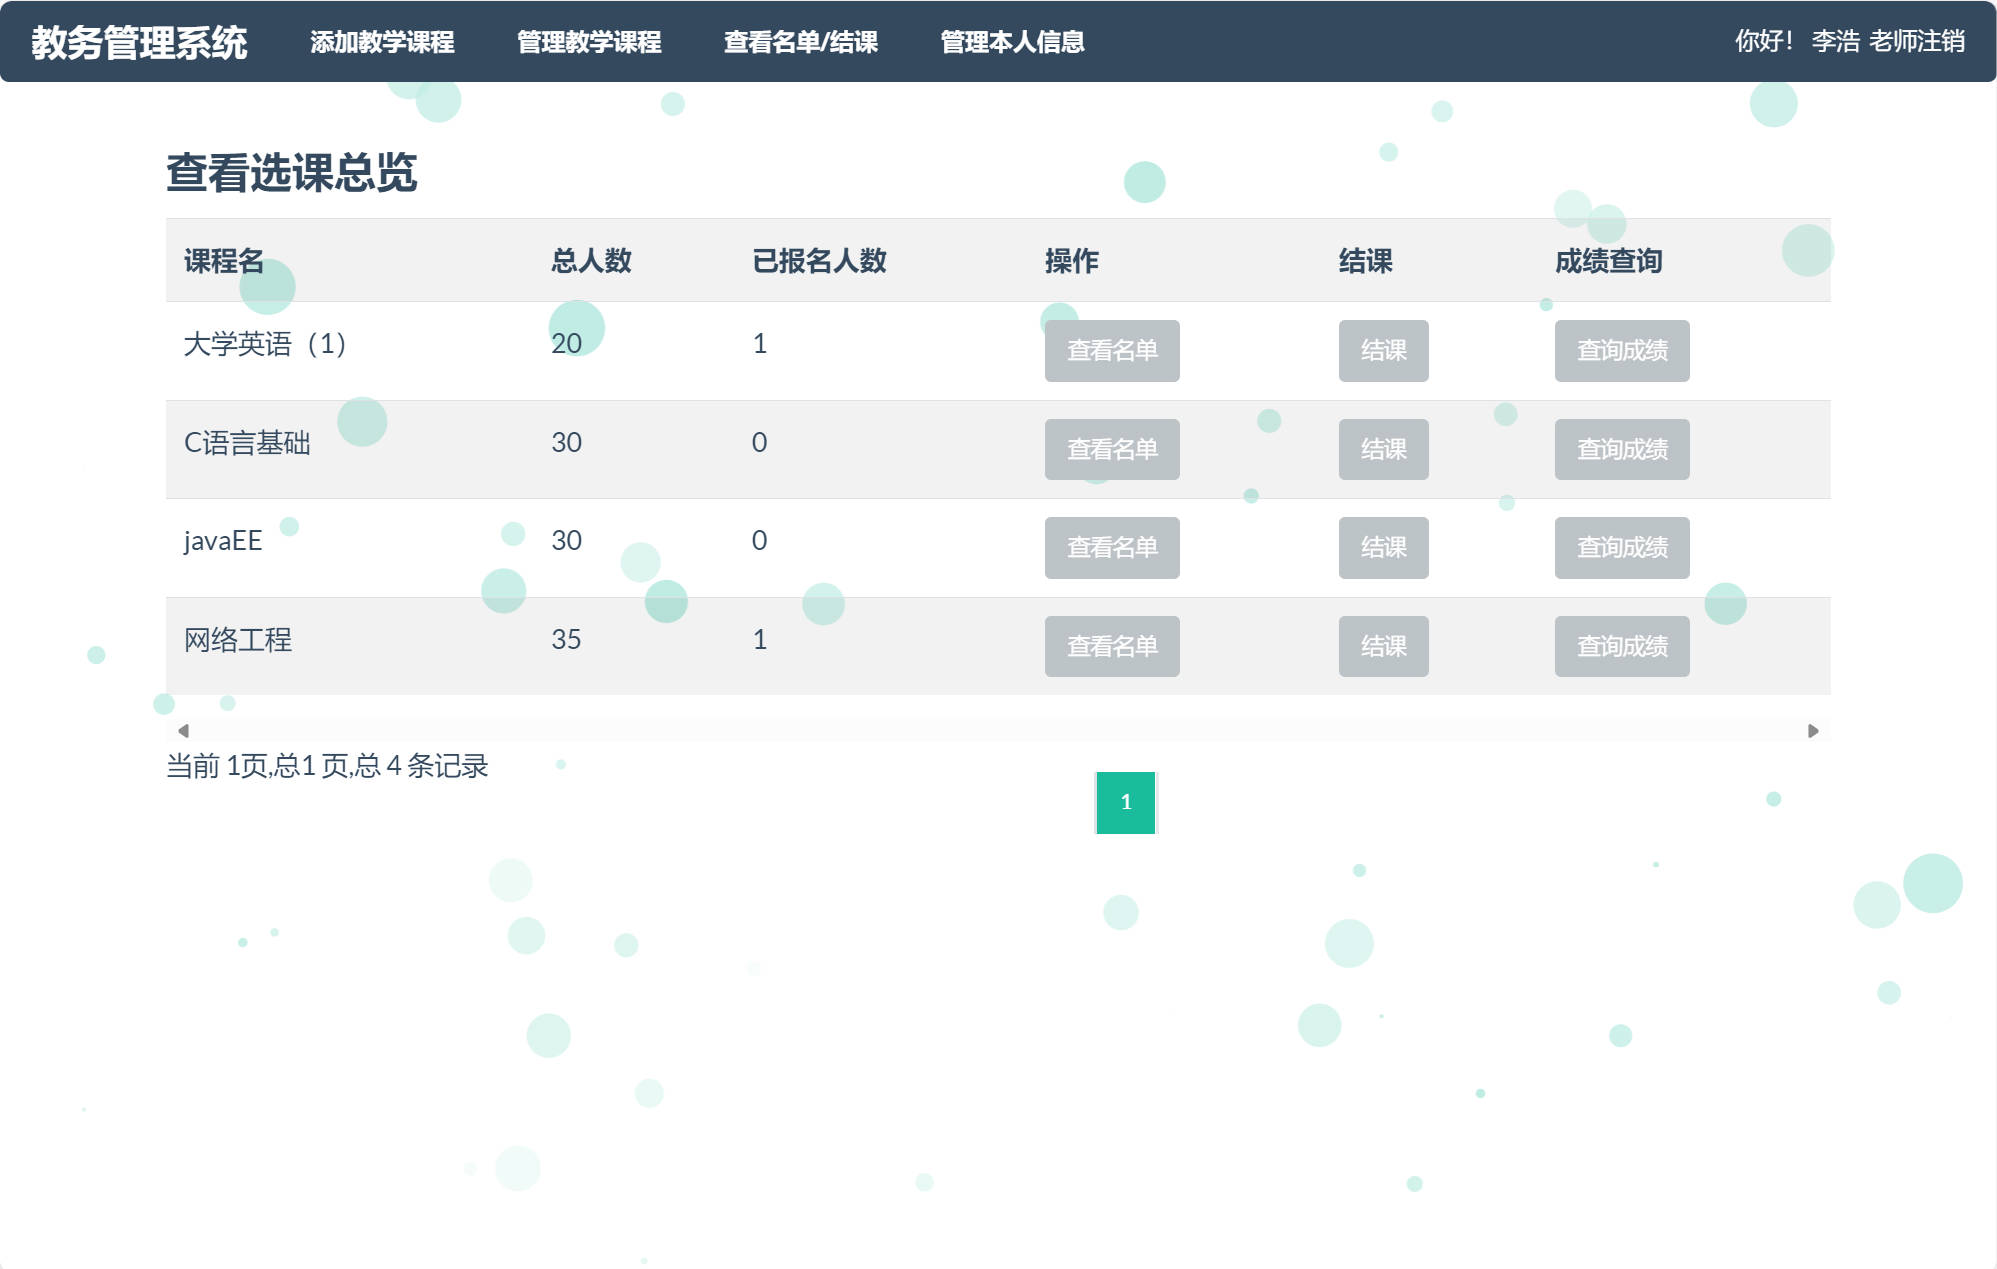Select page 1 in pagination
1997x1269 pixels.
(1127, 802)
